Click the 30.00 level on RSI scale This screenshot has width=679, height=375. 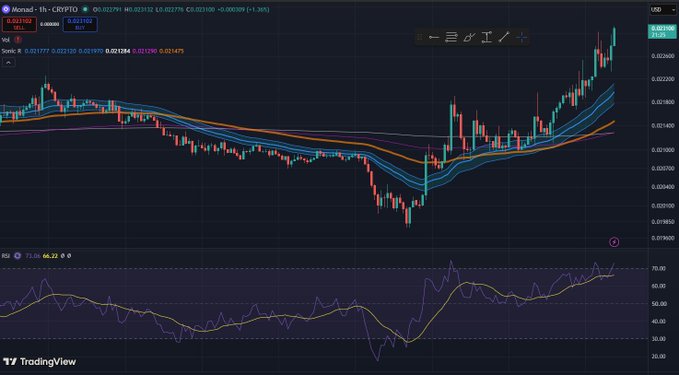tap(659, 339)
